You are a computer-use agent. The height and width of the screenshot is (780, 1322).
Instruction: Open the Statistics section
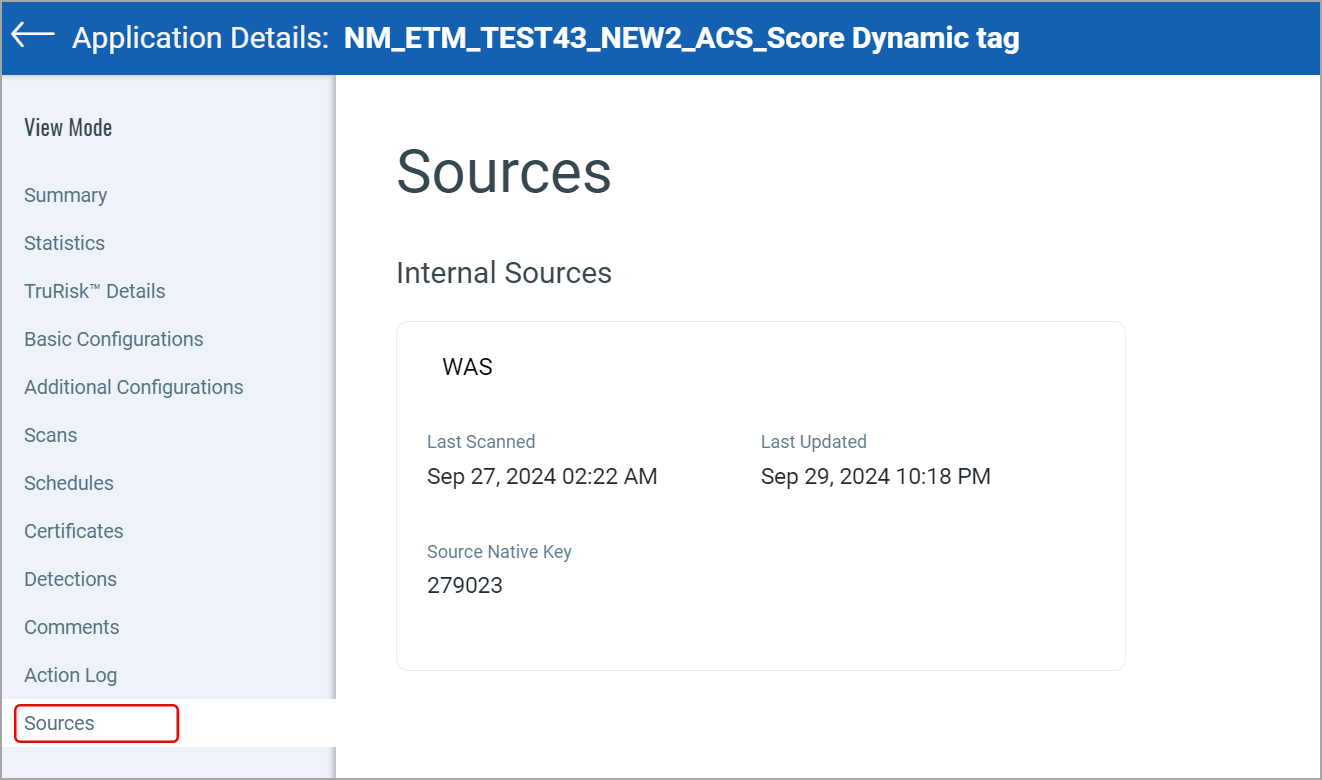coord(64,243)
